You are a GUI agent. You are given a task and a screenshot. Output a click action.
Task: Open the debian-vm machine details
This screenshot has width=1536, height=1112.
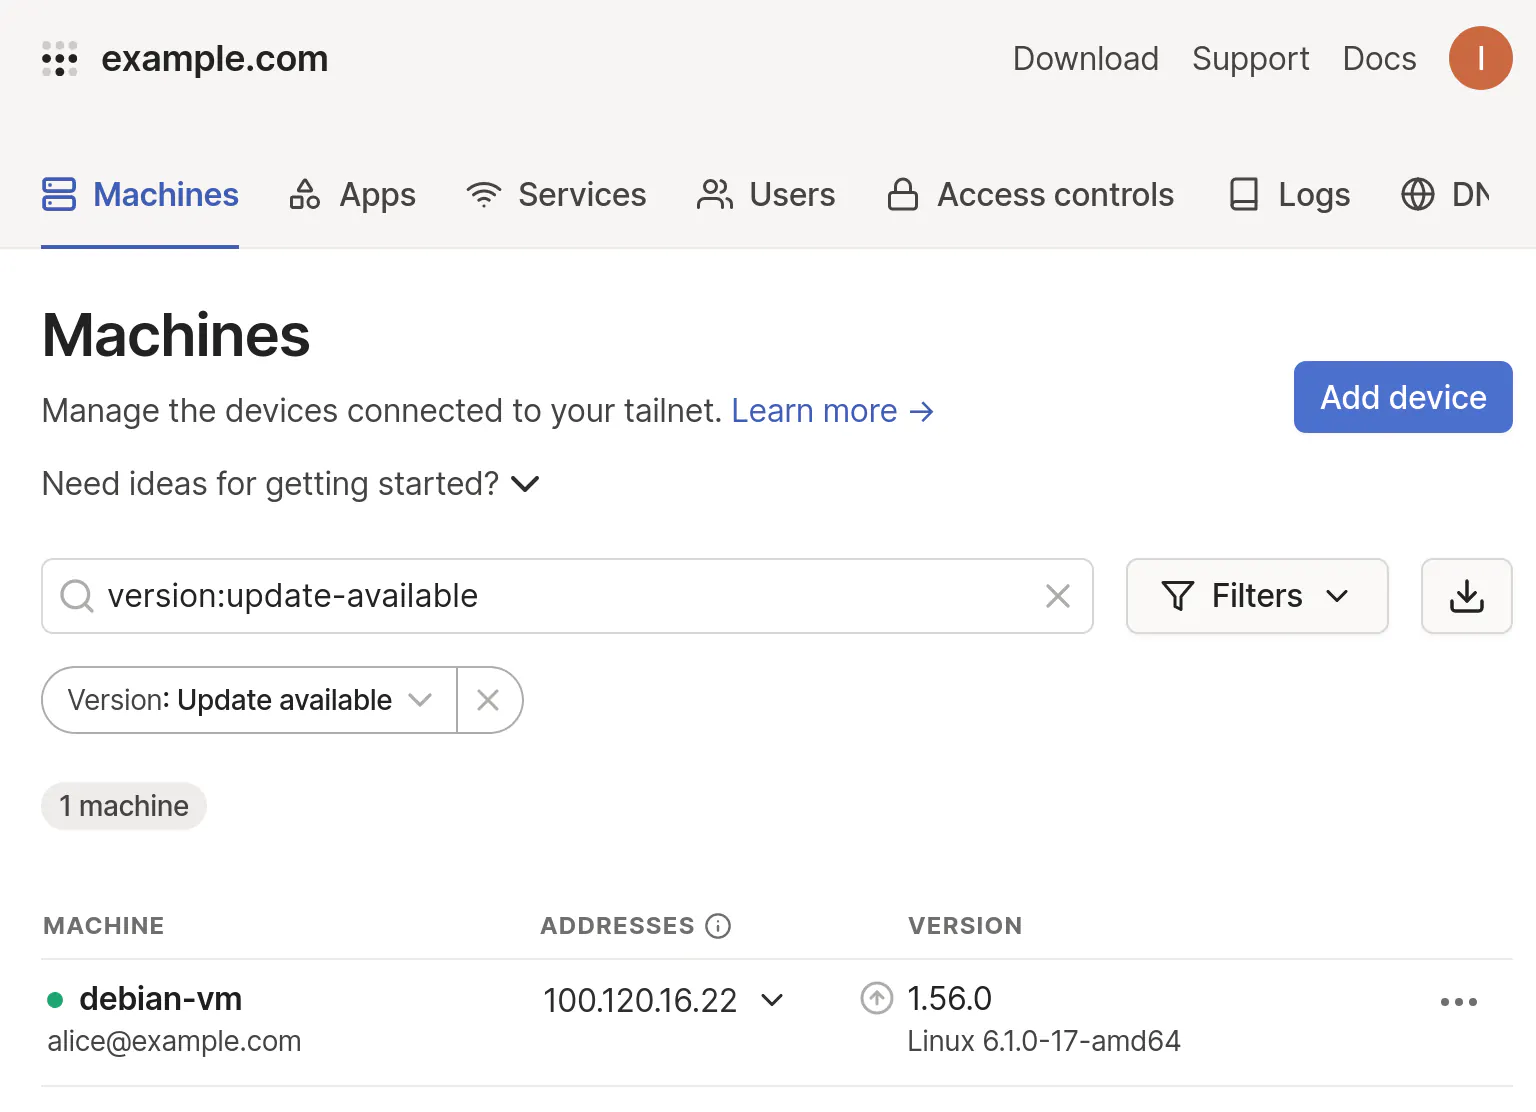pyautogui.click(x=160, y=998)
